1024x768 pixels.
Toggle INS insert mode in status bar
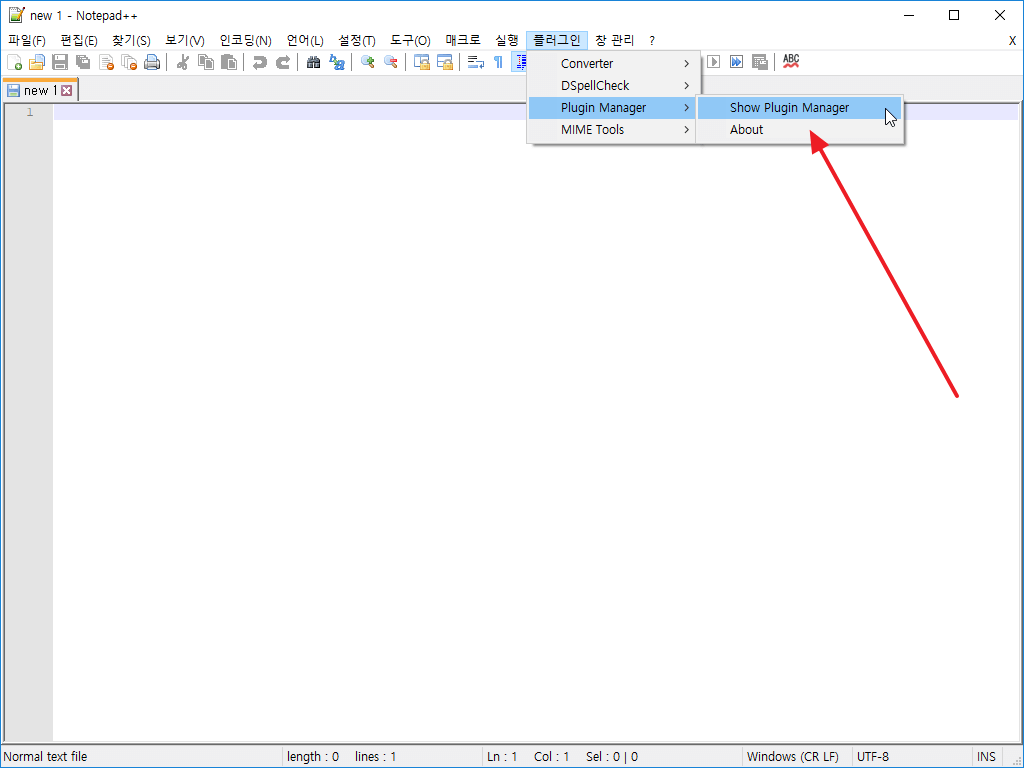(x=986, y=756)
